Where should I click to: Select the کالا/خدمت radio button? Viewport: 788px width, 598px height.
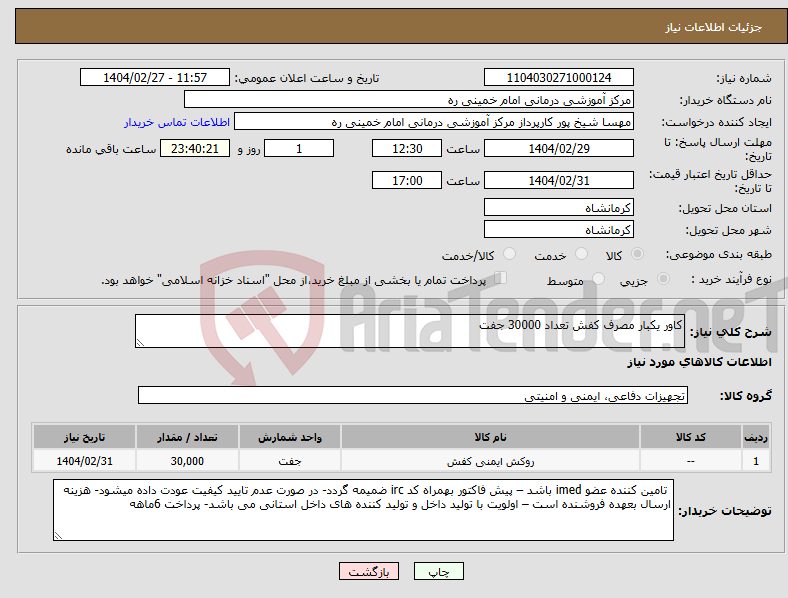[x=510, y=254]
